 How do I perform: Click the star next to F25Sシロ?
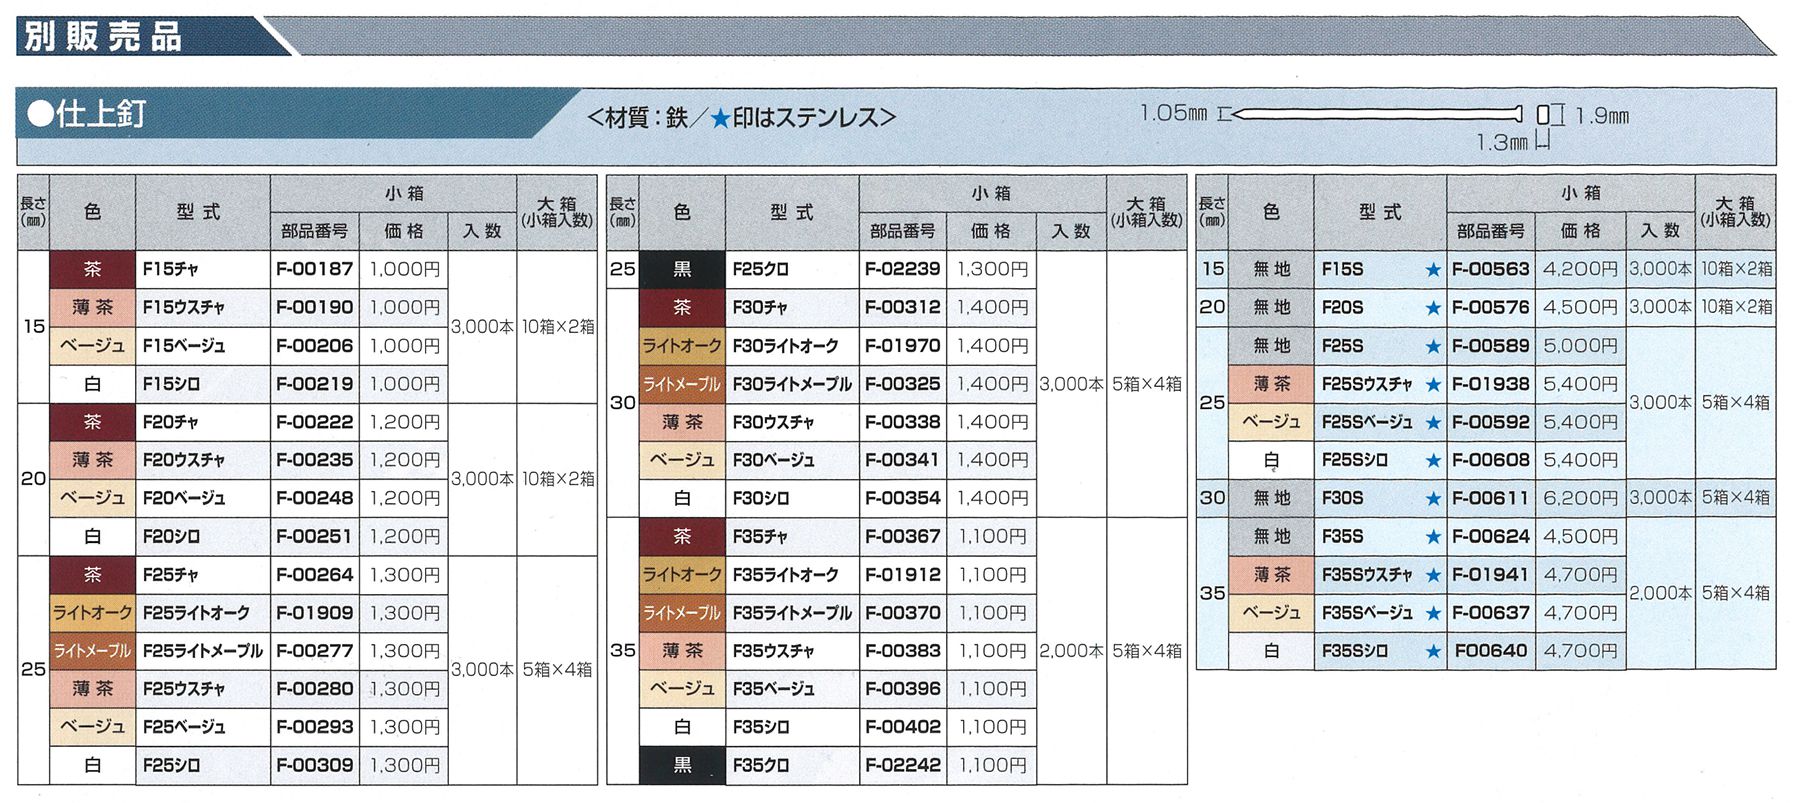(1433, 461)
